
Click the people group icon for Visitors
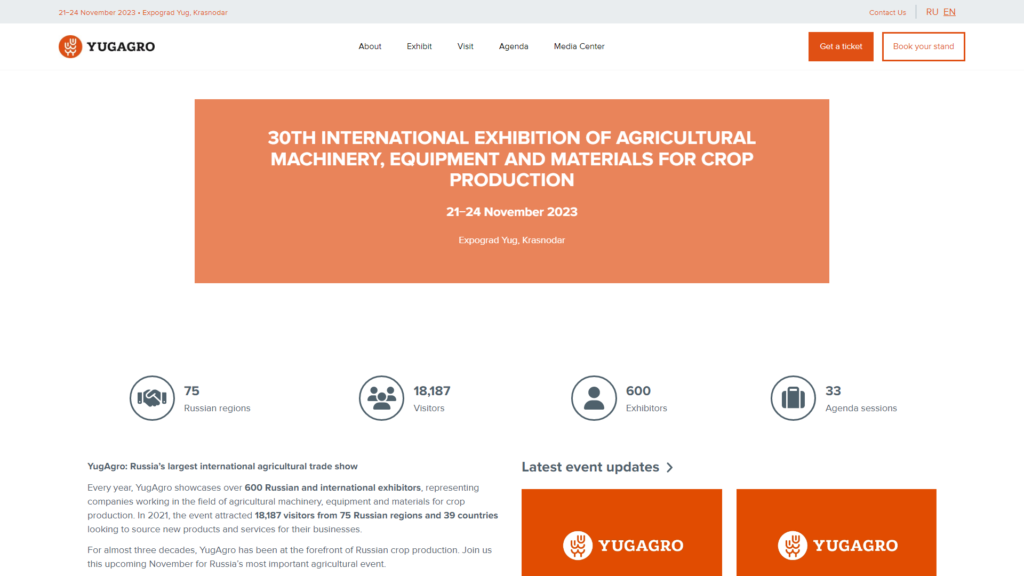pyautogui.click(x=381, y=398)
